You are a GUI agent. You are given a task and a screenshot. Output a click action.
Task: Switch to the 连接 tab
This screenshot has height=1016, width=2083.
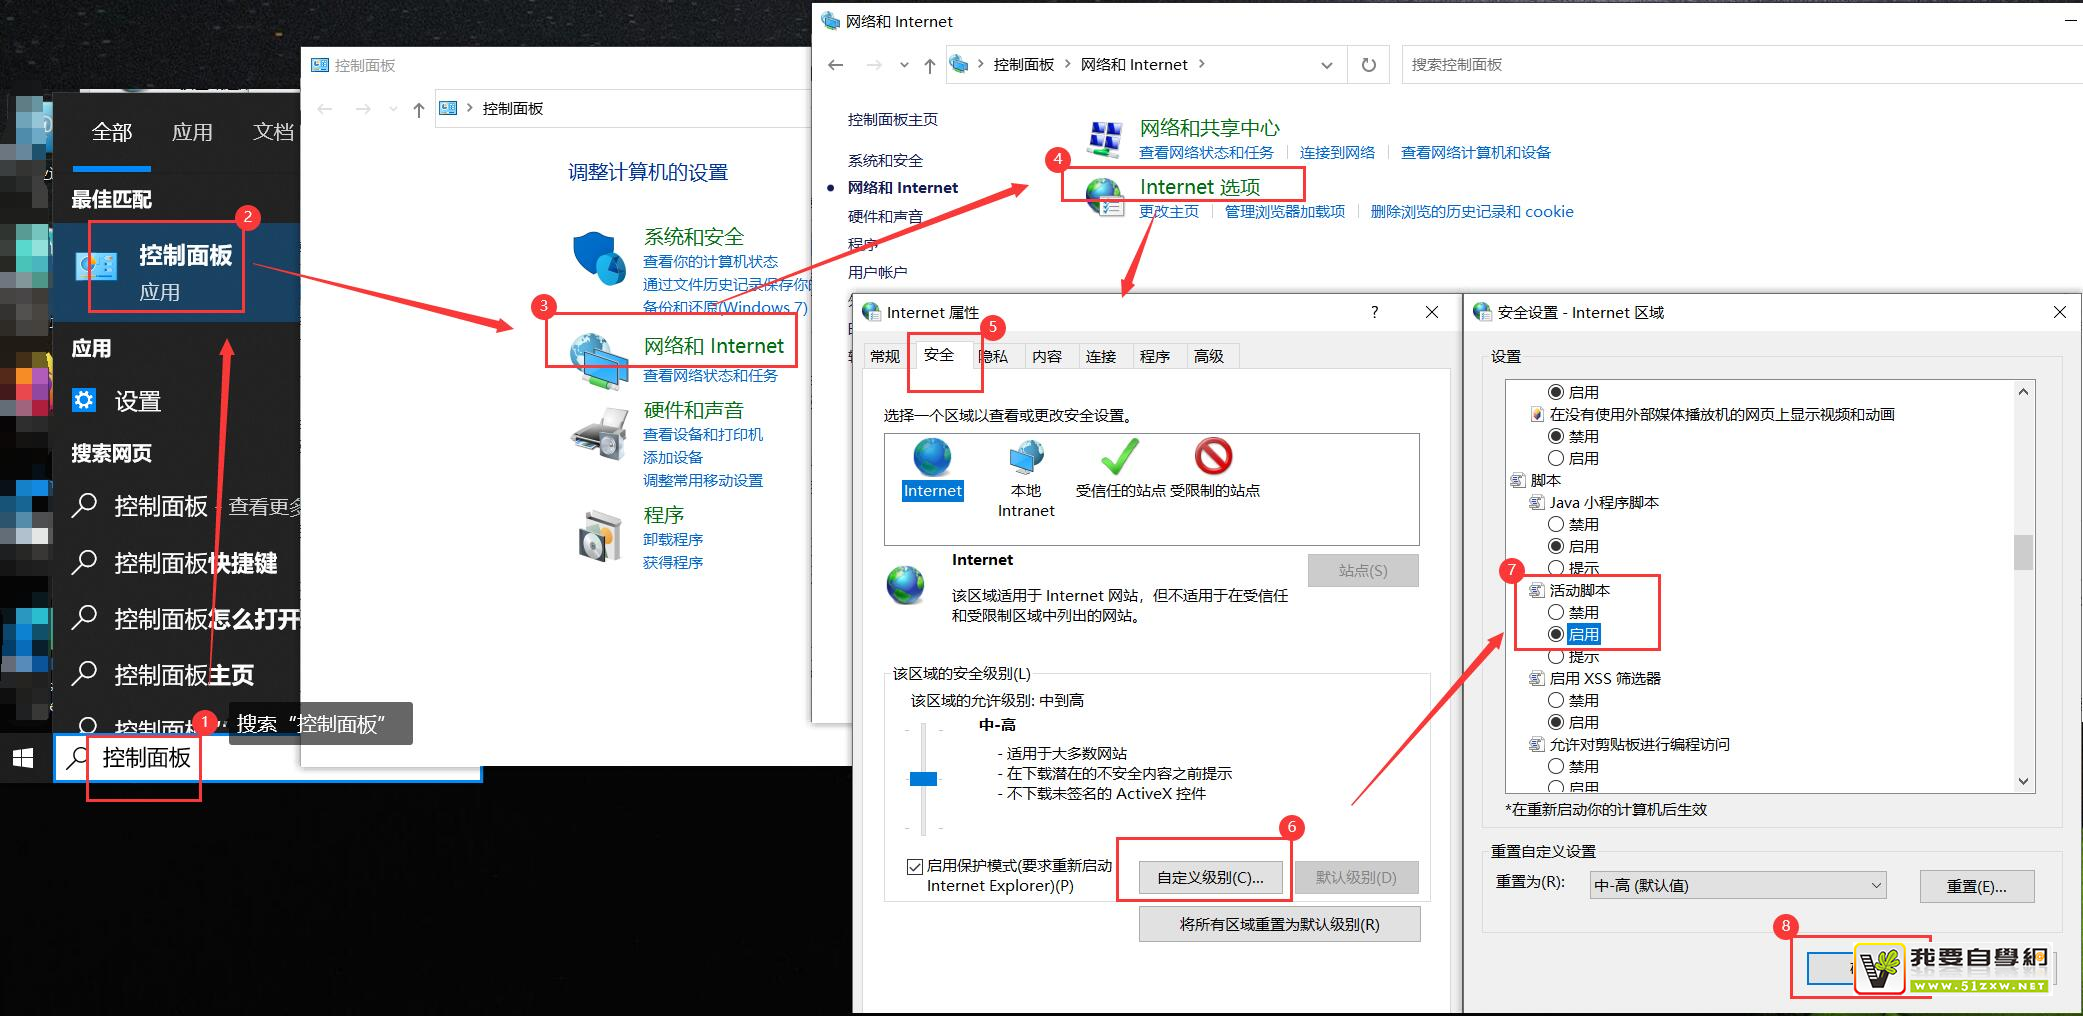(x=1100, y=356)
